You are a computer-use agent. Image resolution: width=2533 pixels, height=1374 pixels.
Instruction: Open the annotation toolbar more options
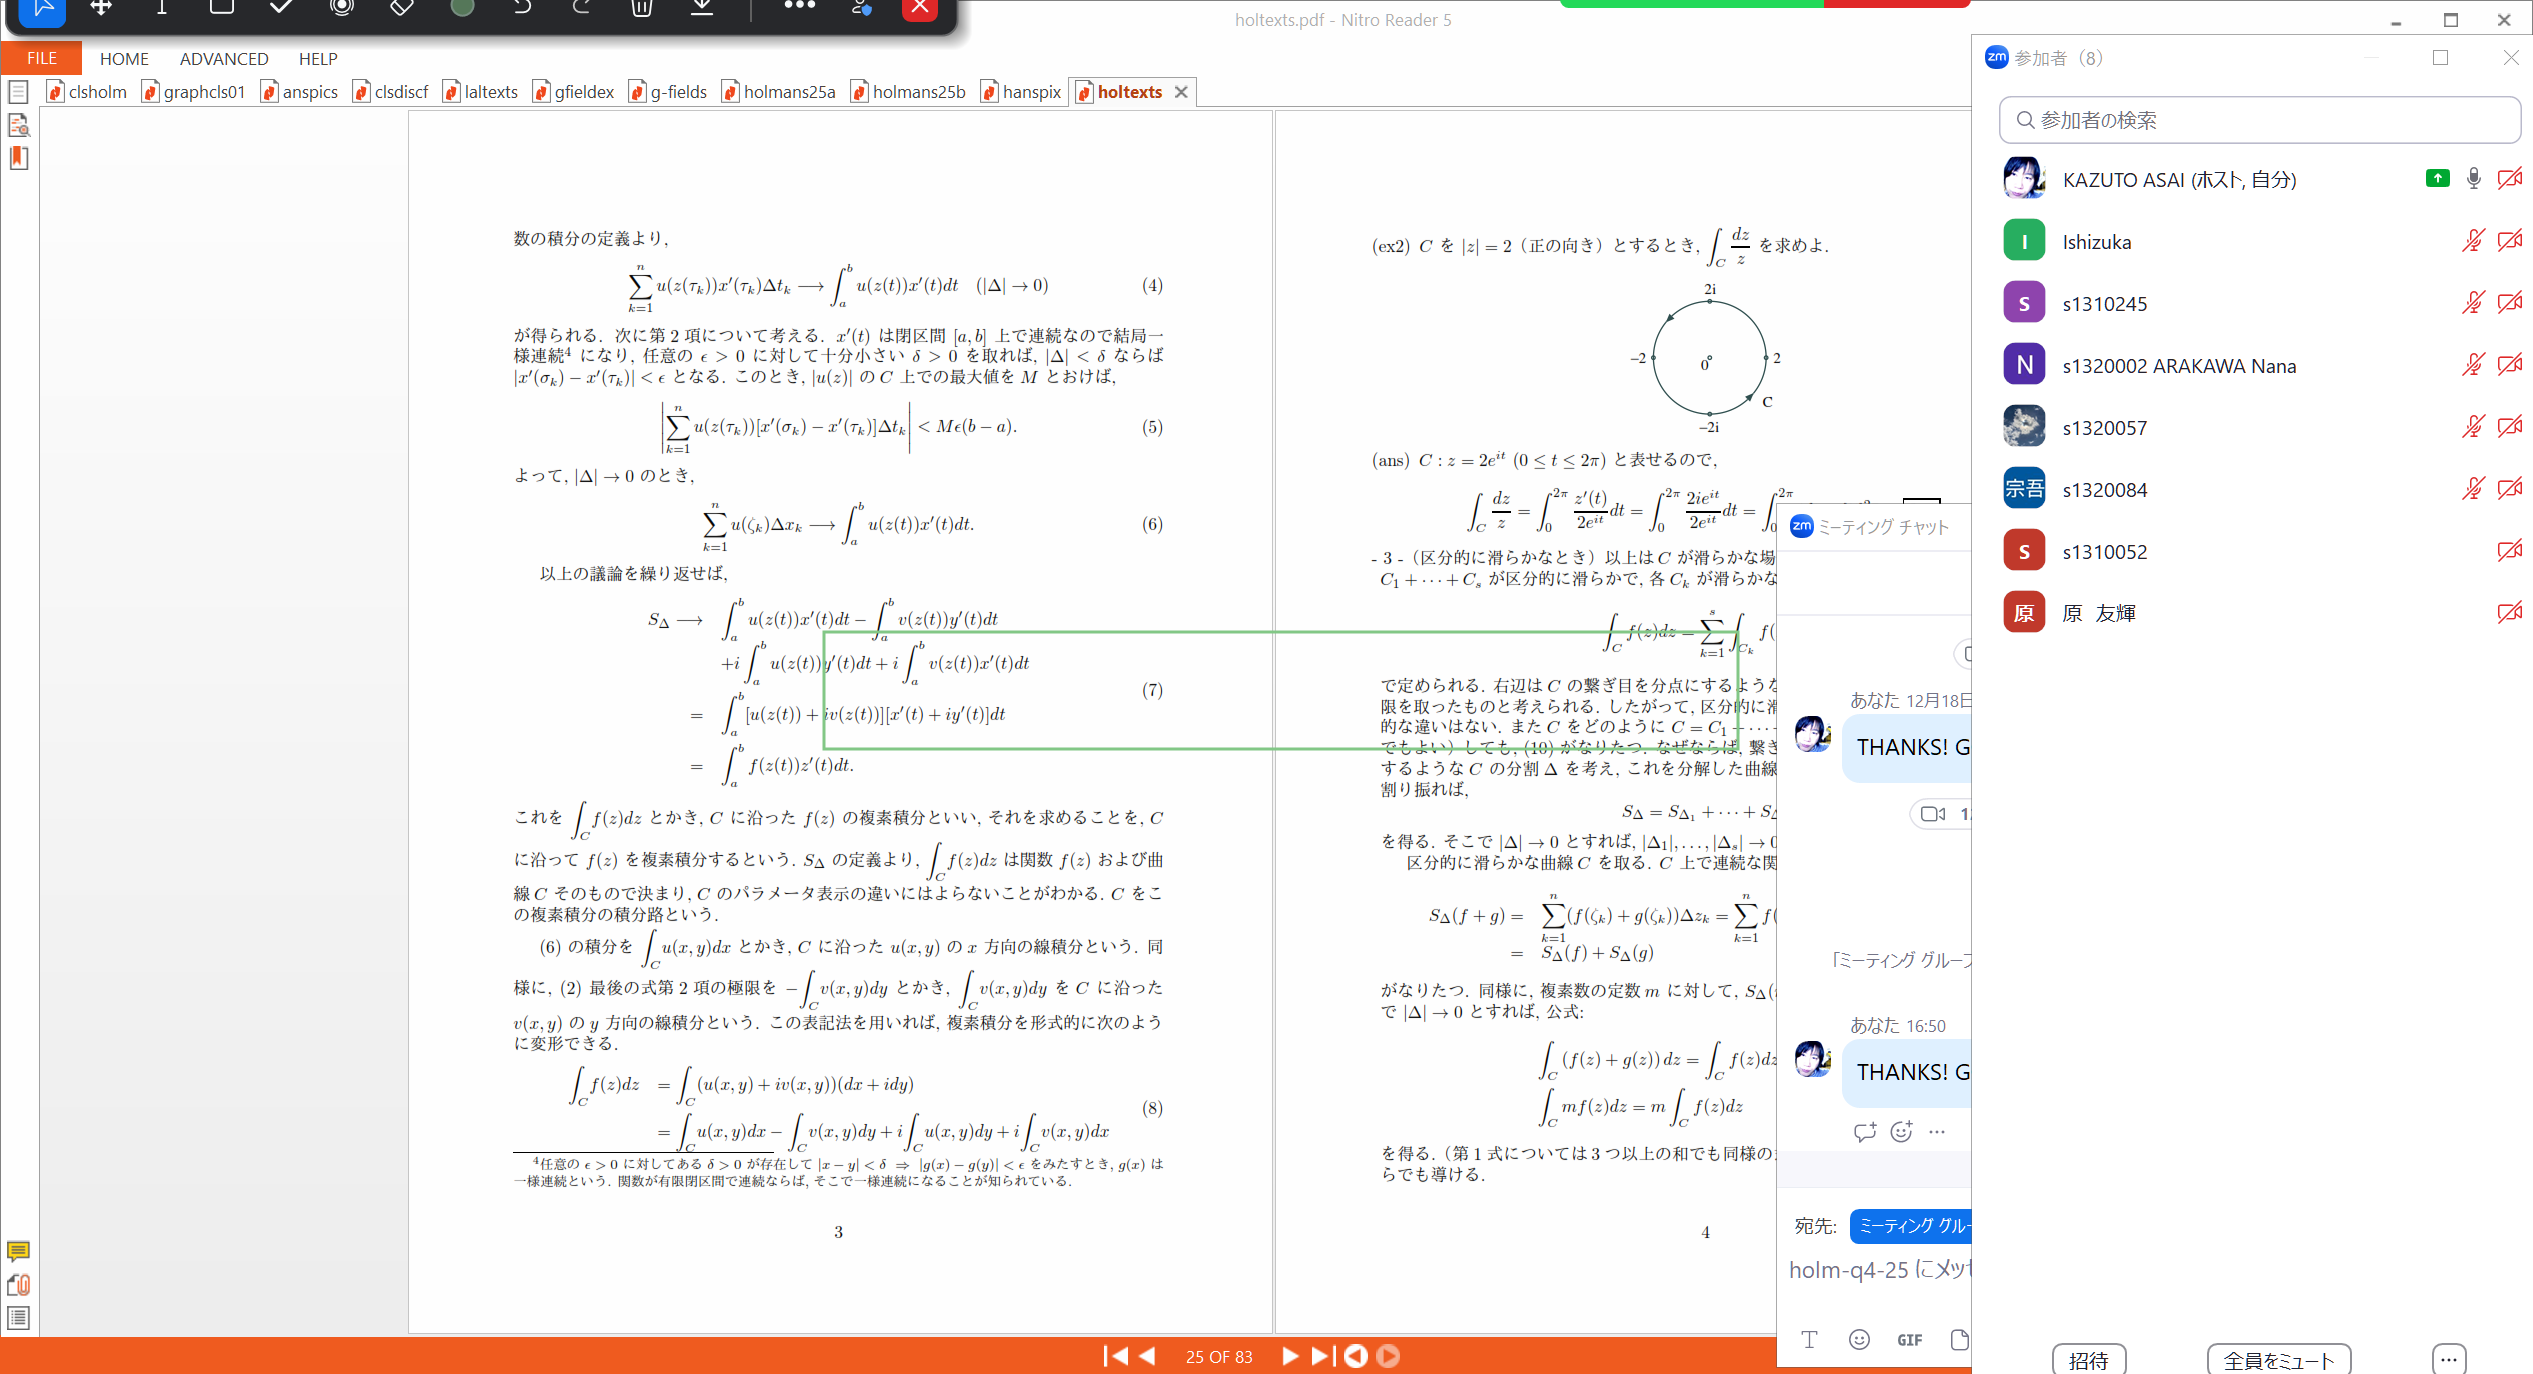coord(799,8)
